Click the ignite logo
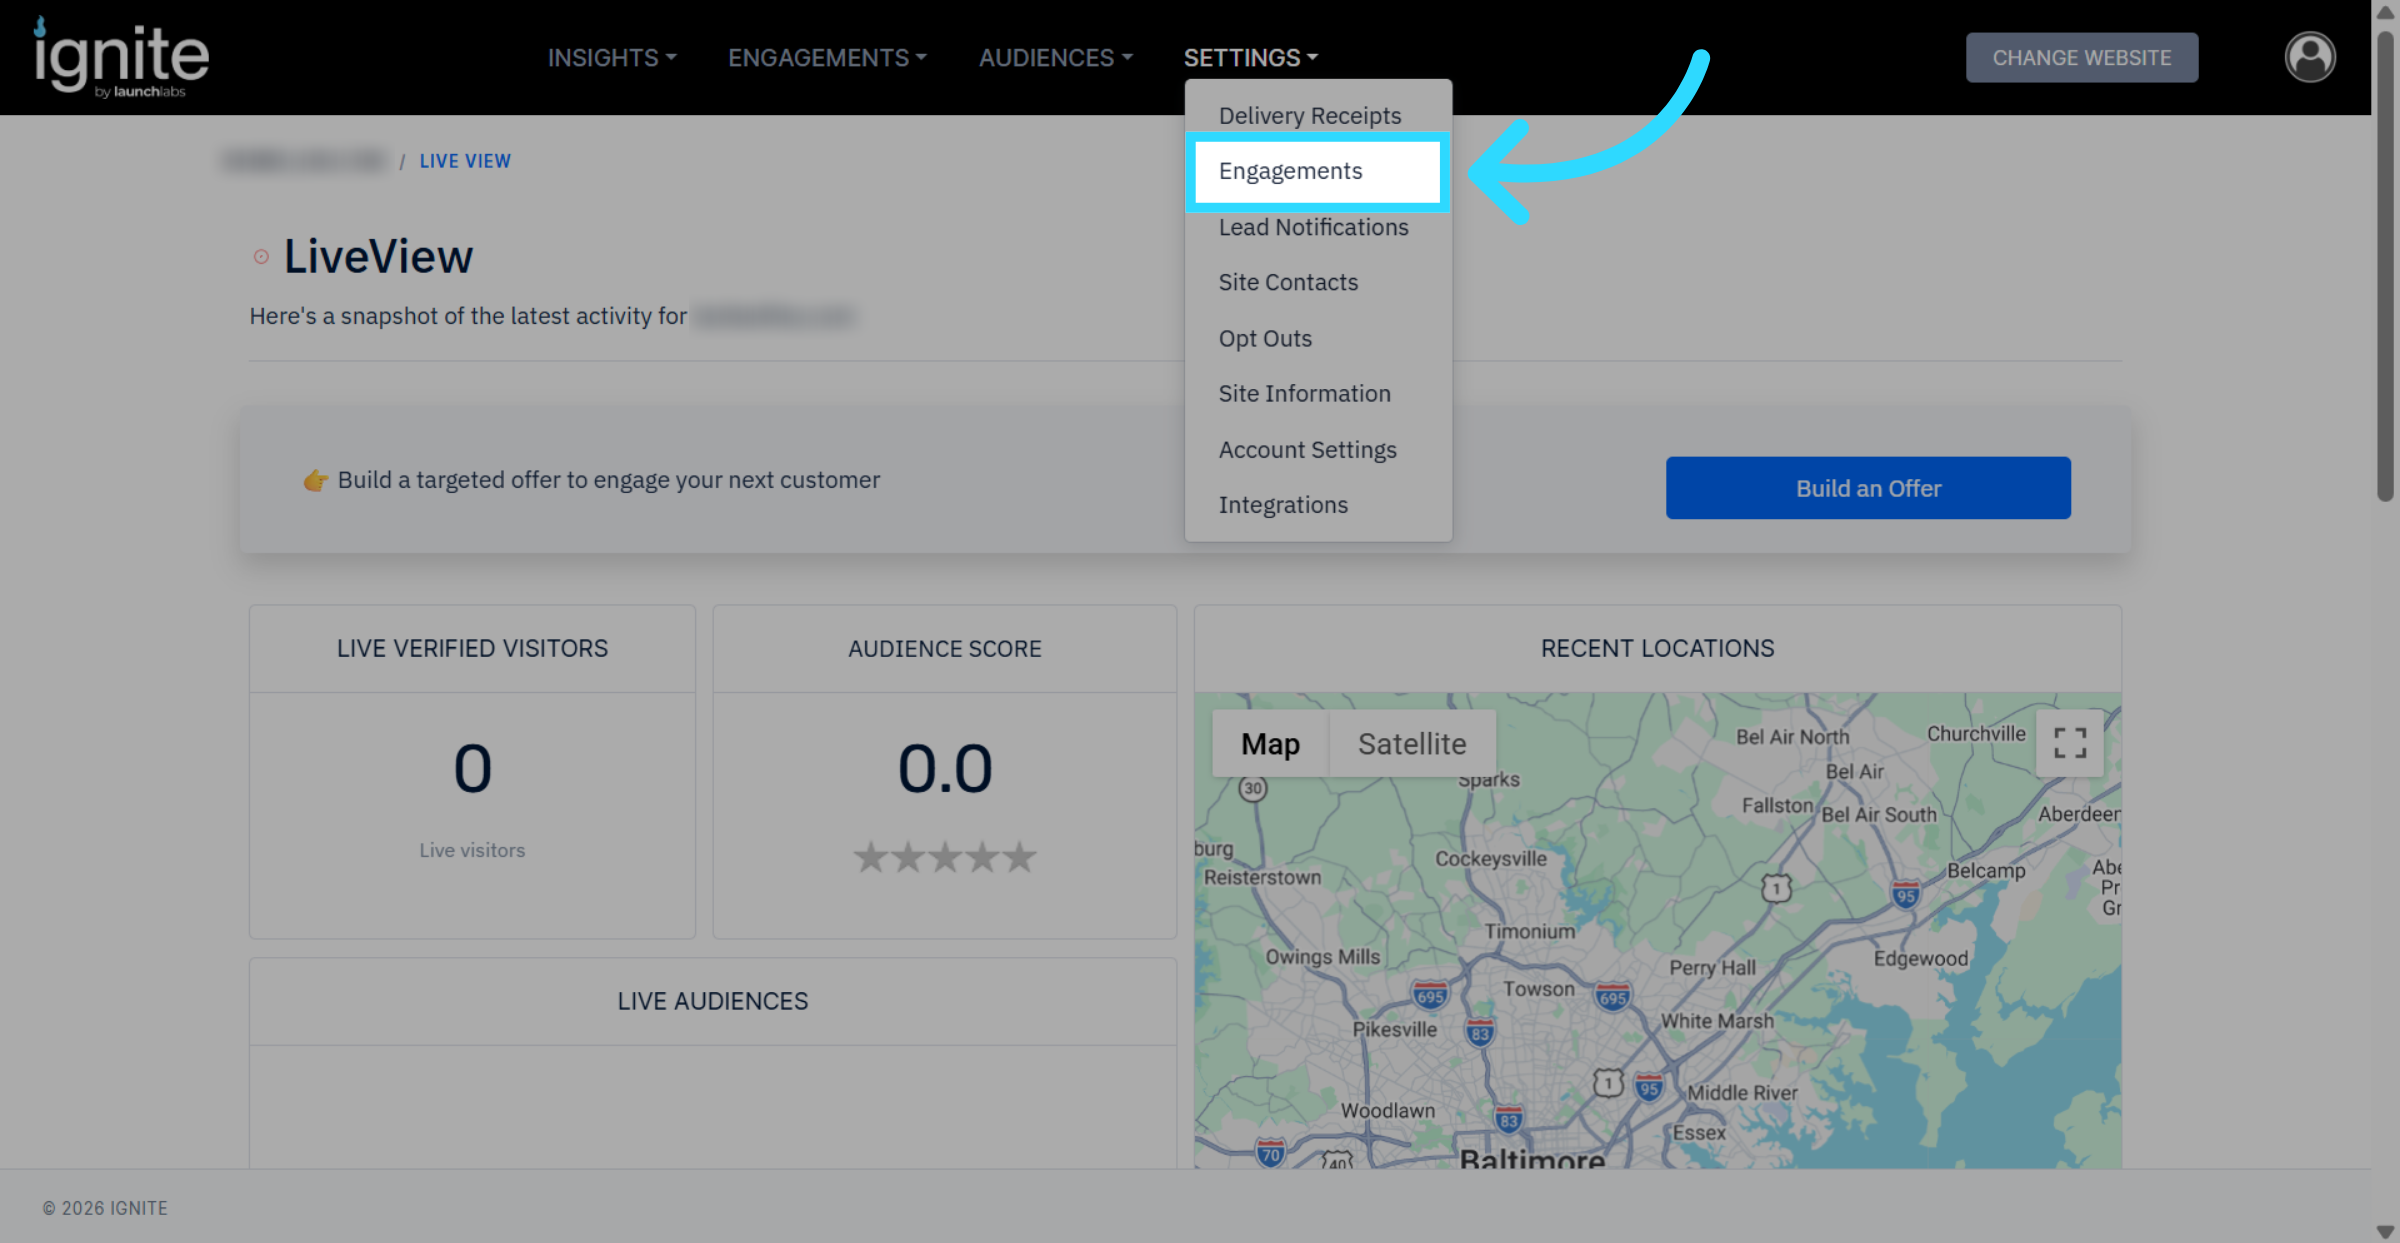 [121, 58]
